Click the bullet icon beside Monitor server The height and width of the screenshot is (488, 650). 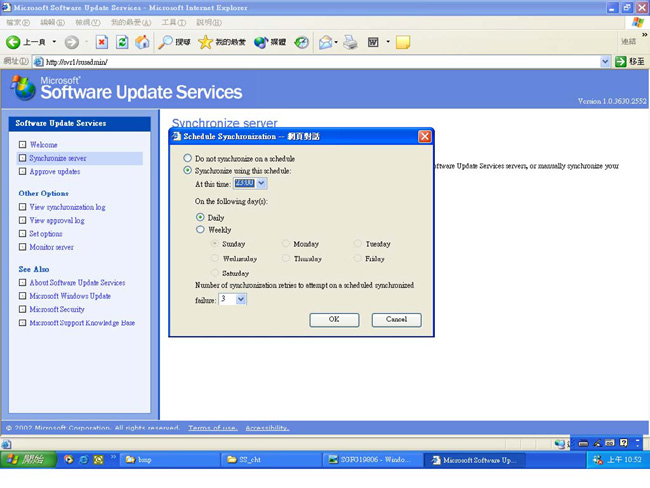[22, 247]
